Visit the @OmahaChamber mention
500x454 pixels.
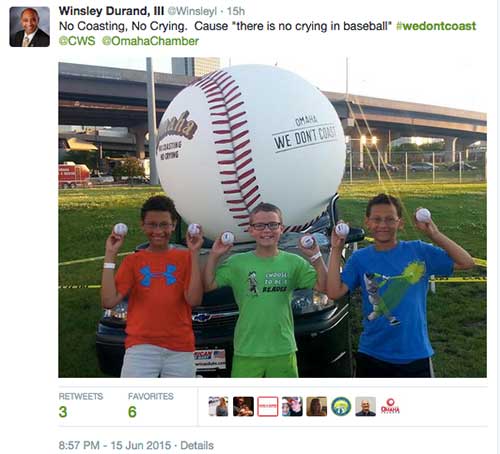pos(150,41)
